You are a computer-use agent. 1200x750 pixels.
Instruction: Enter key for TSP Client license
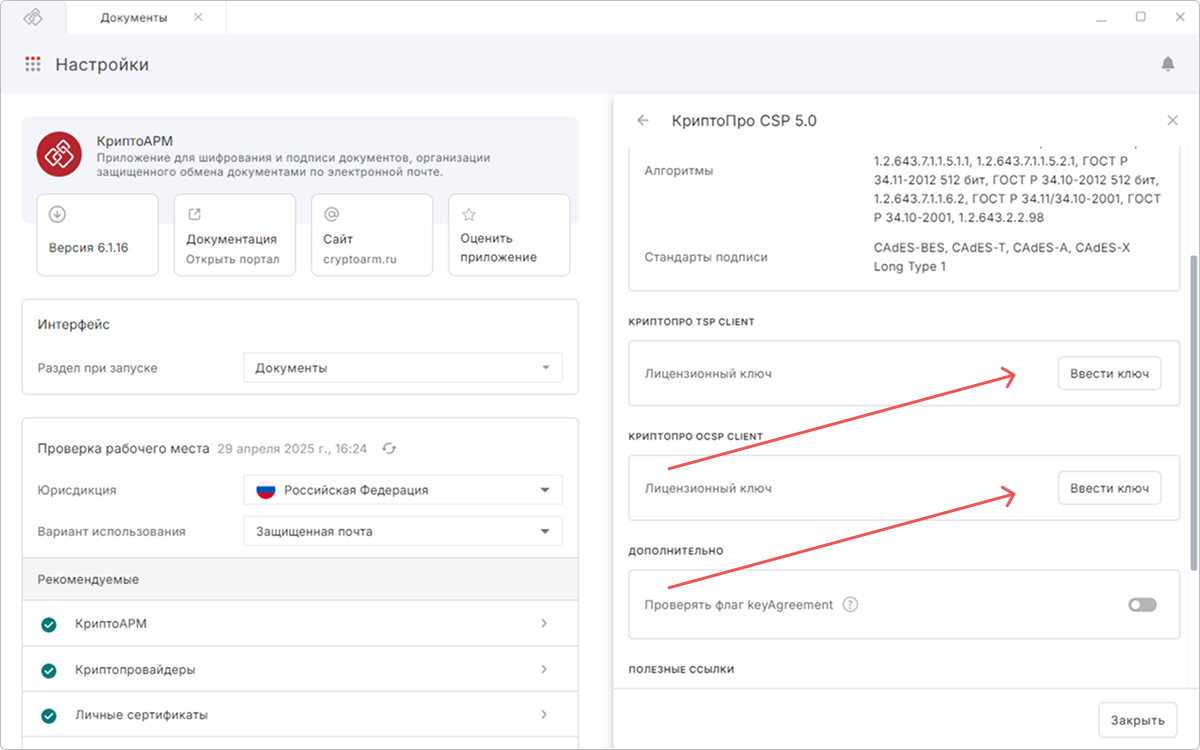click(1109, 374)
